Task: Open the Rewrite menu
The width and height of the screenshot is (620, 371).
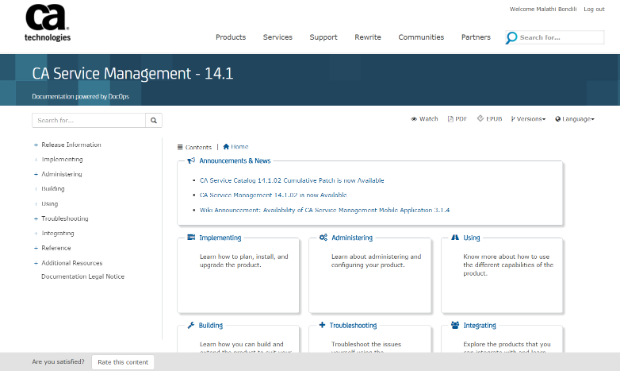Action: (x=368, y=37)
